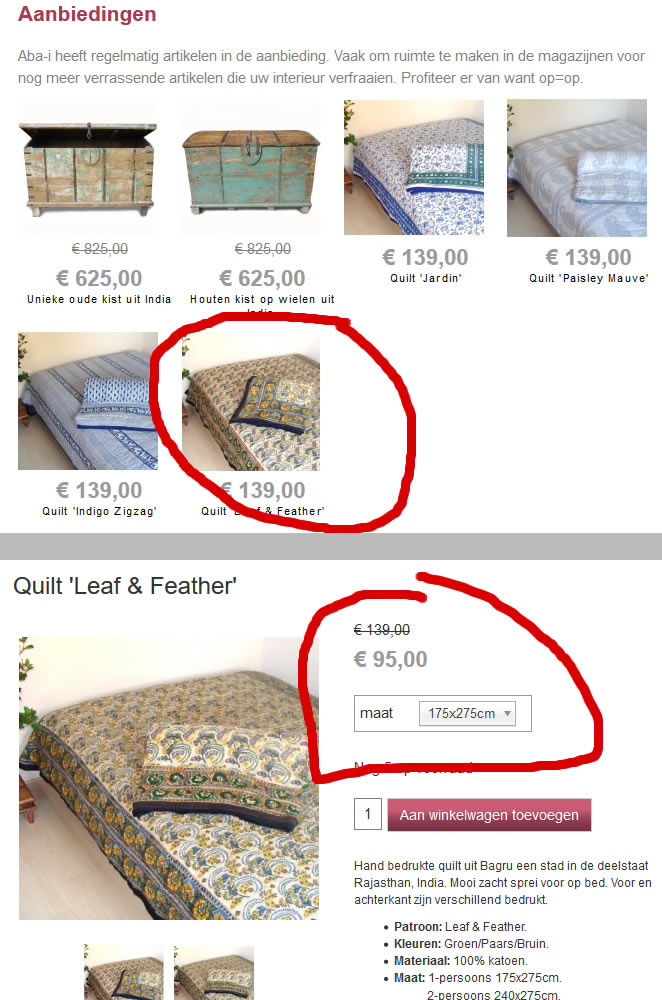Enlarge the main Leaf & Feather quilt photo

(169, 778)
